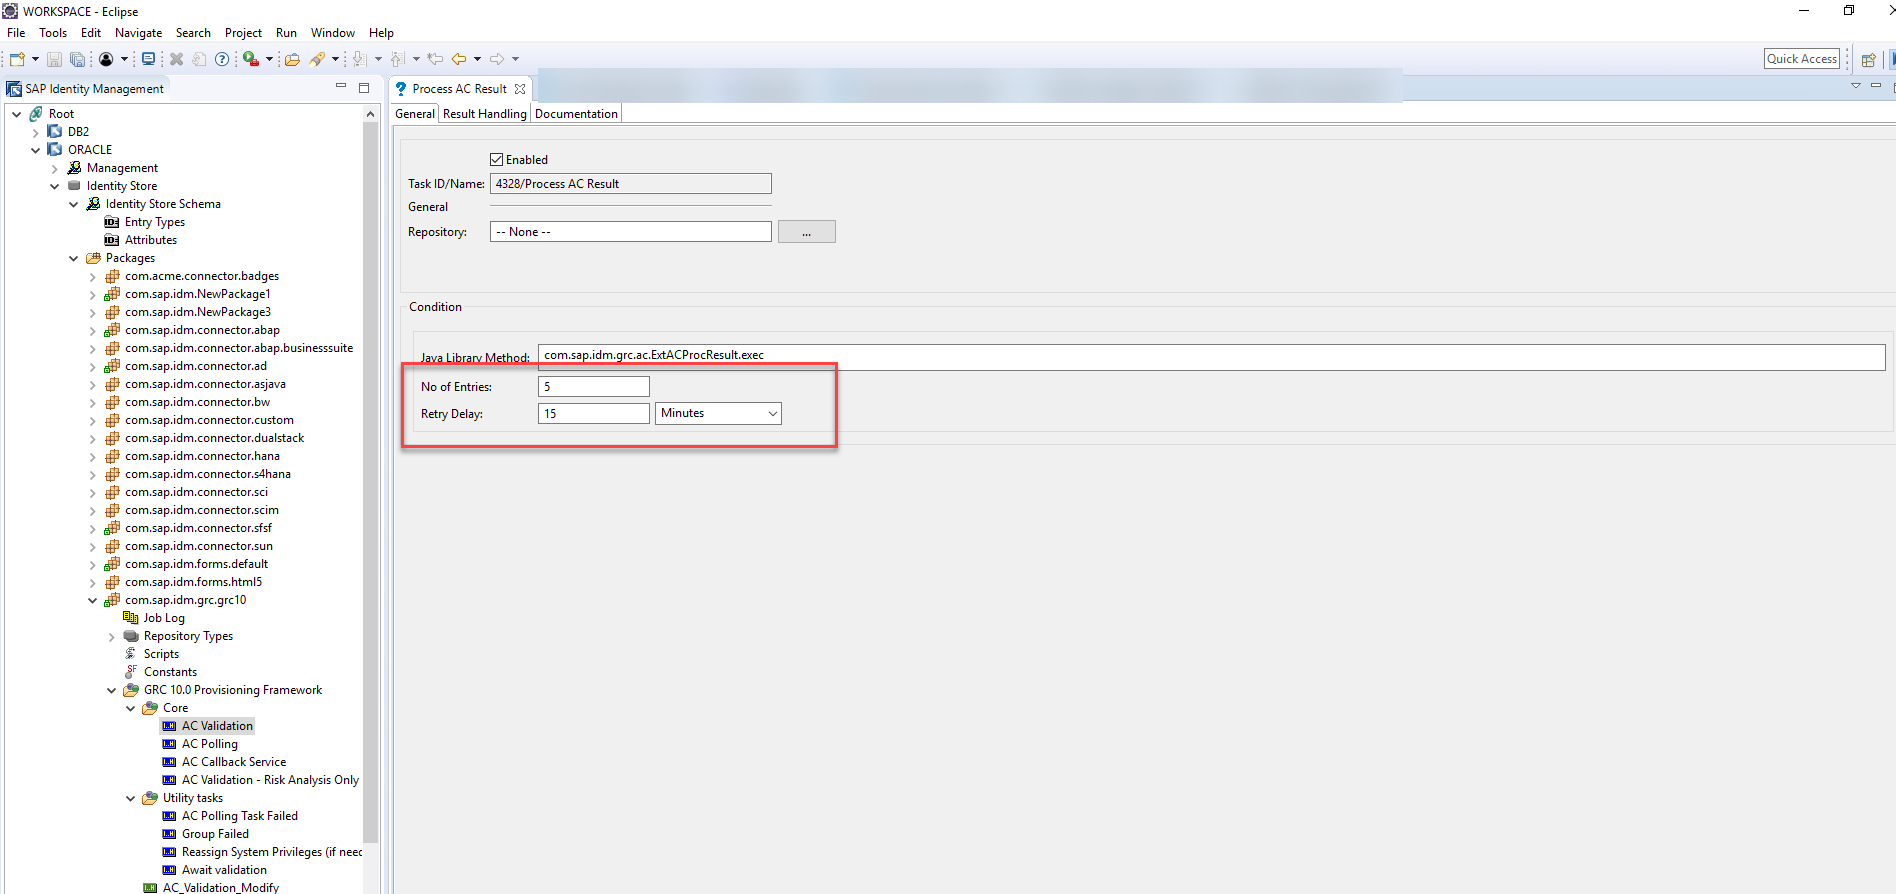Image resolution: width=1896 pixels, height=894 pixels.
Task: Collapse the Utility tasks folder
Action: tap(131, 798)
